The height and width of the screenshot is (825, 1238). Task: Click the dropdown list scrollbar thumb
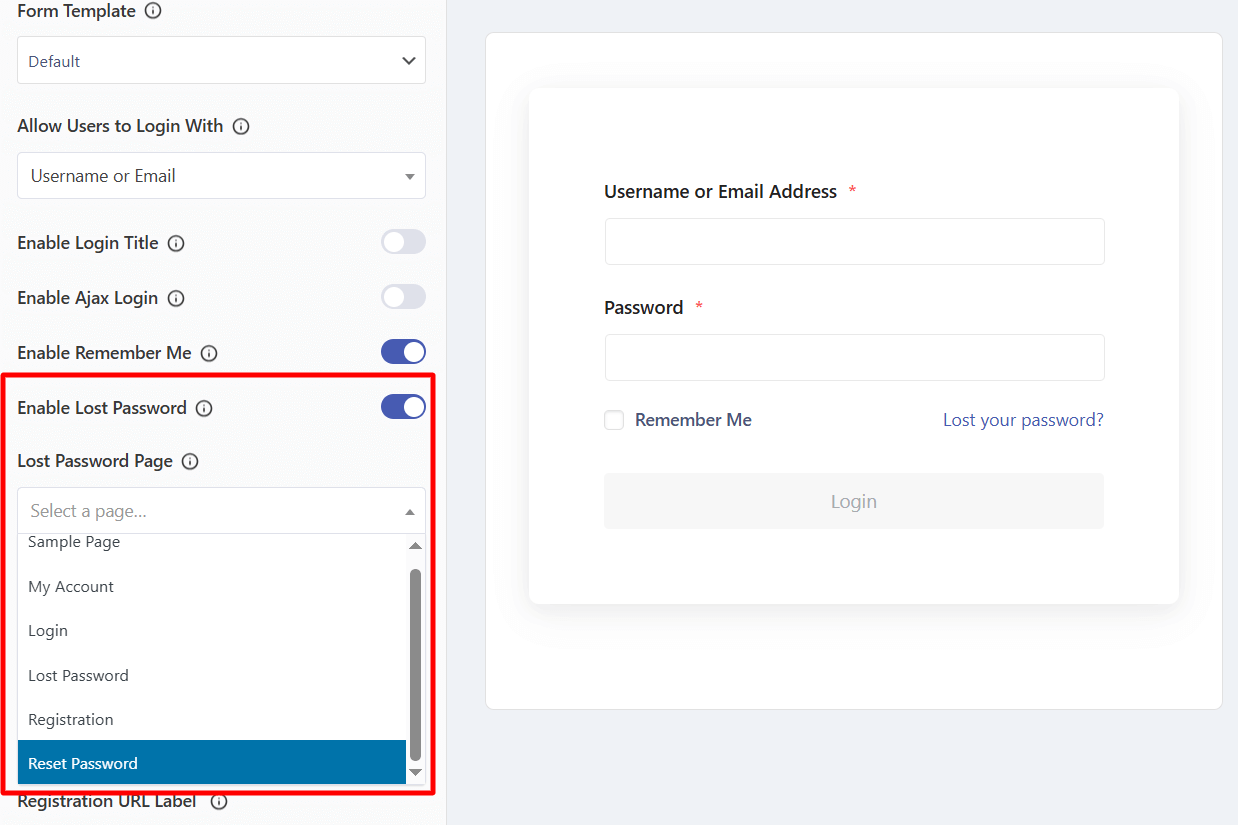pos(416,665)
